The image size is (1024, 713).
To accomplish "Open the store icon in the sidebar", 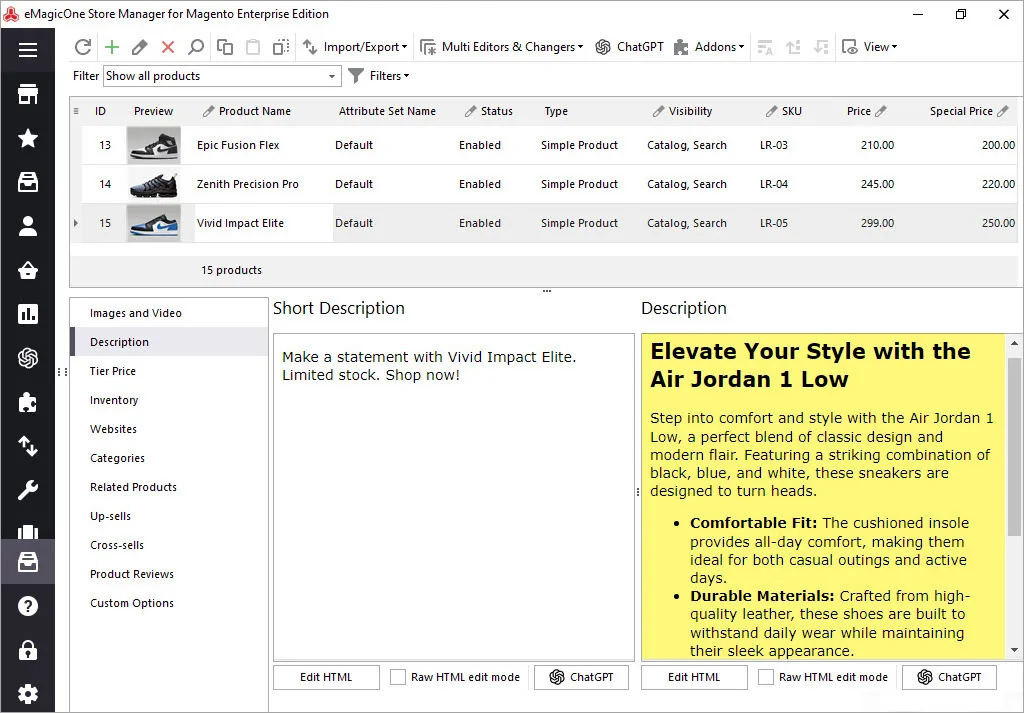I will tap(27, 94).
